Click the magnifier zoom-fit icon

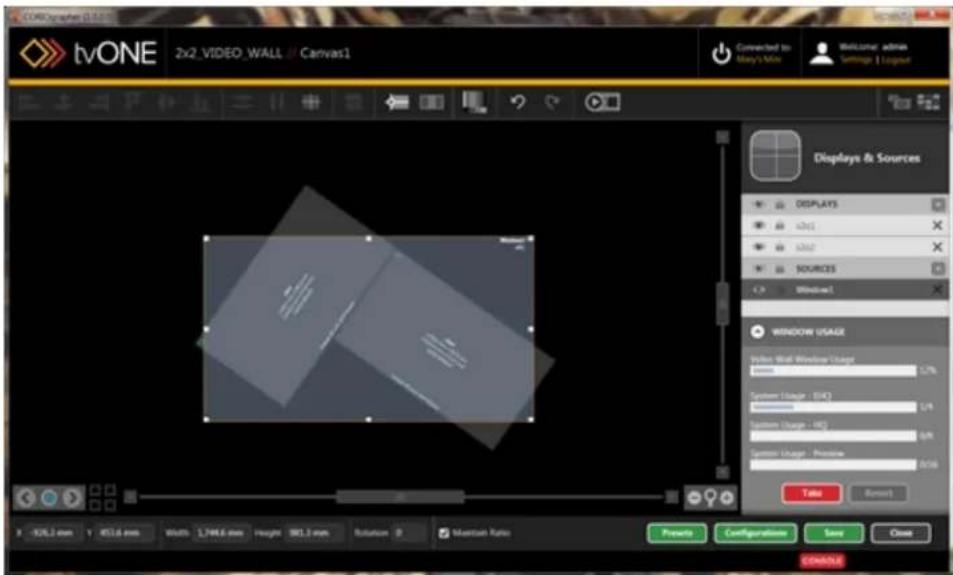coord(710,498)
